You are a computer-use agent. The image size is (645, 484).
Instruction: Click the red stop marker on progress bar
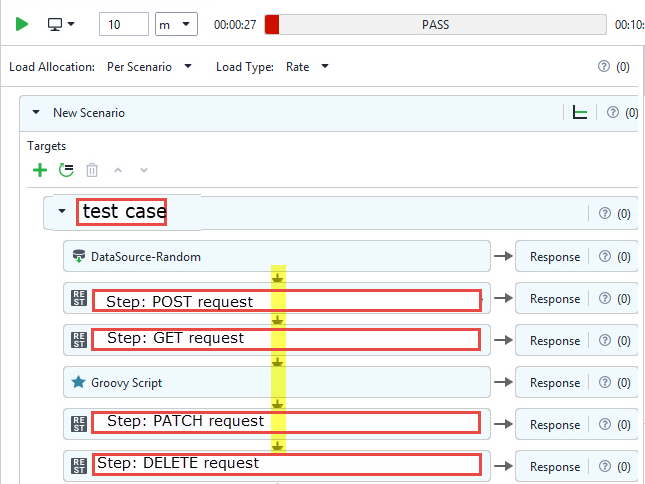coord(272,24)
